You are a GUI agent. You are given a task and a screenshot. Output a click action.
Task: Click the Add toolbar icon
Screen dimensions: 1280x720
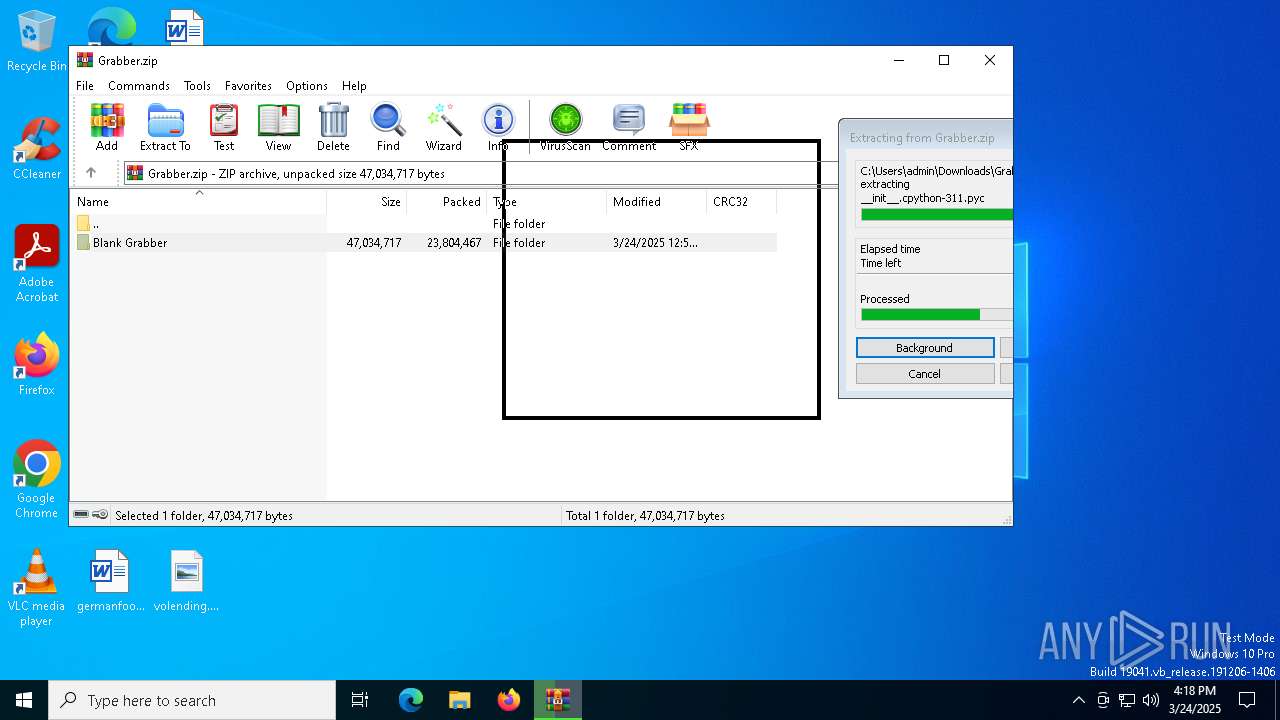(x=107, y=127)
